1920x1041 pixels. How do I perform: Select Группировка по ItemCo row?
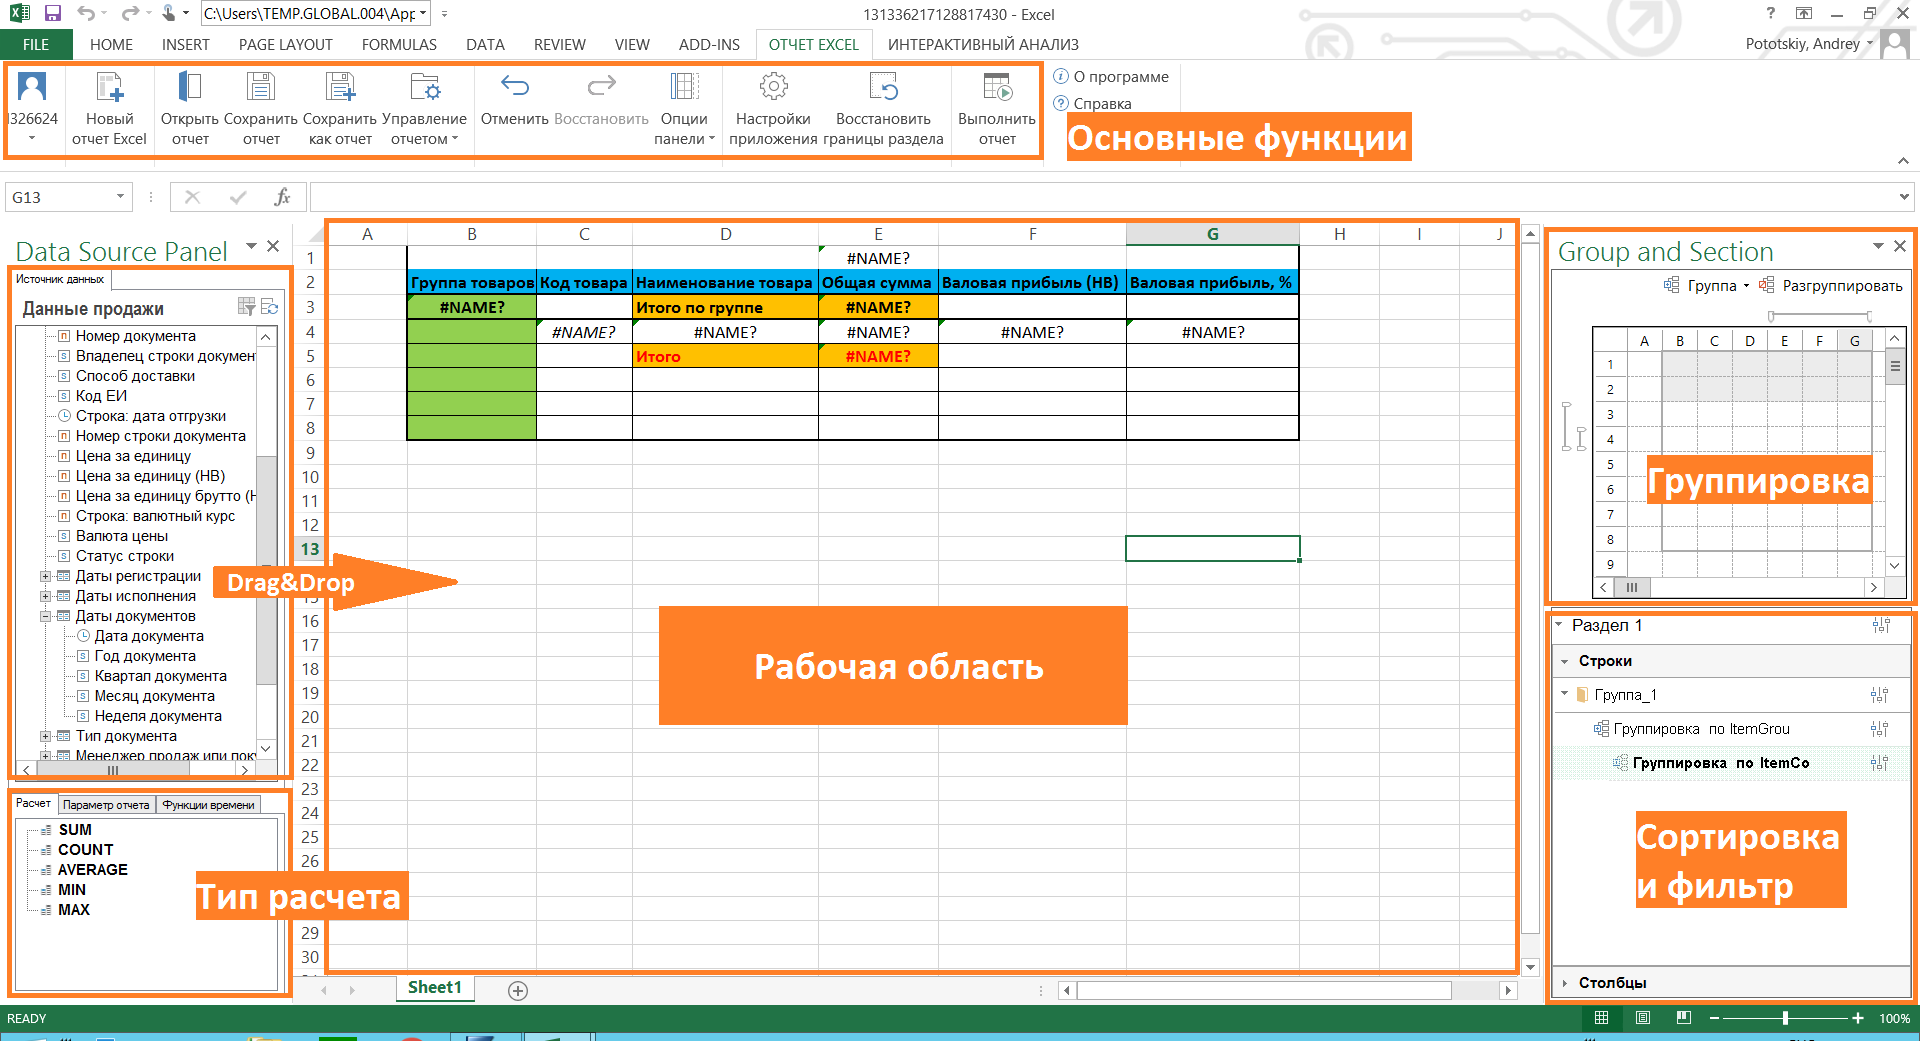tap(1730, 763)
